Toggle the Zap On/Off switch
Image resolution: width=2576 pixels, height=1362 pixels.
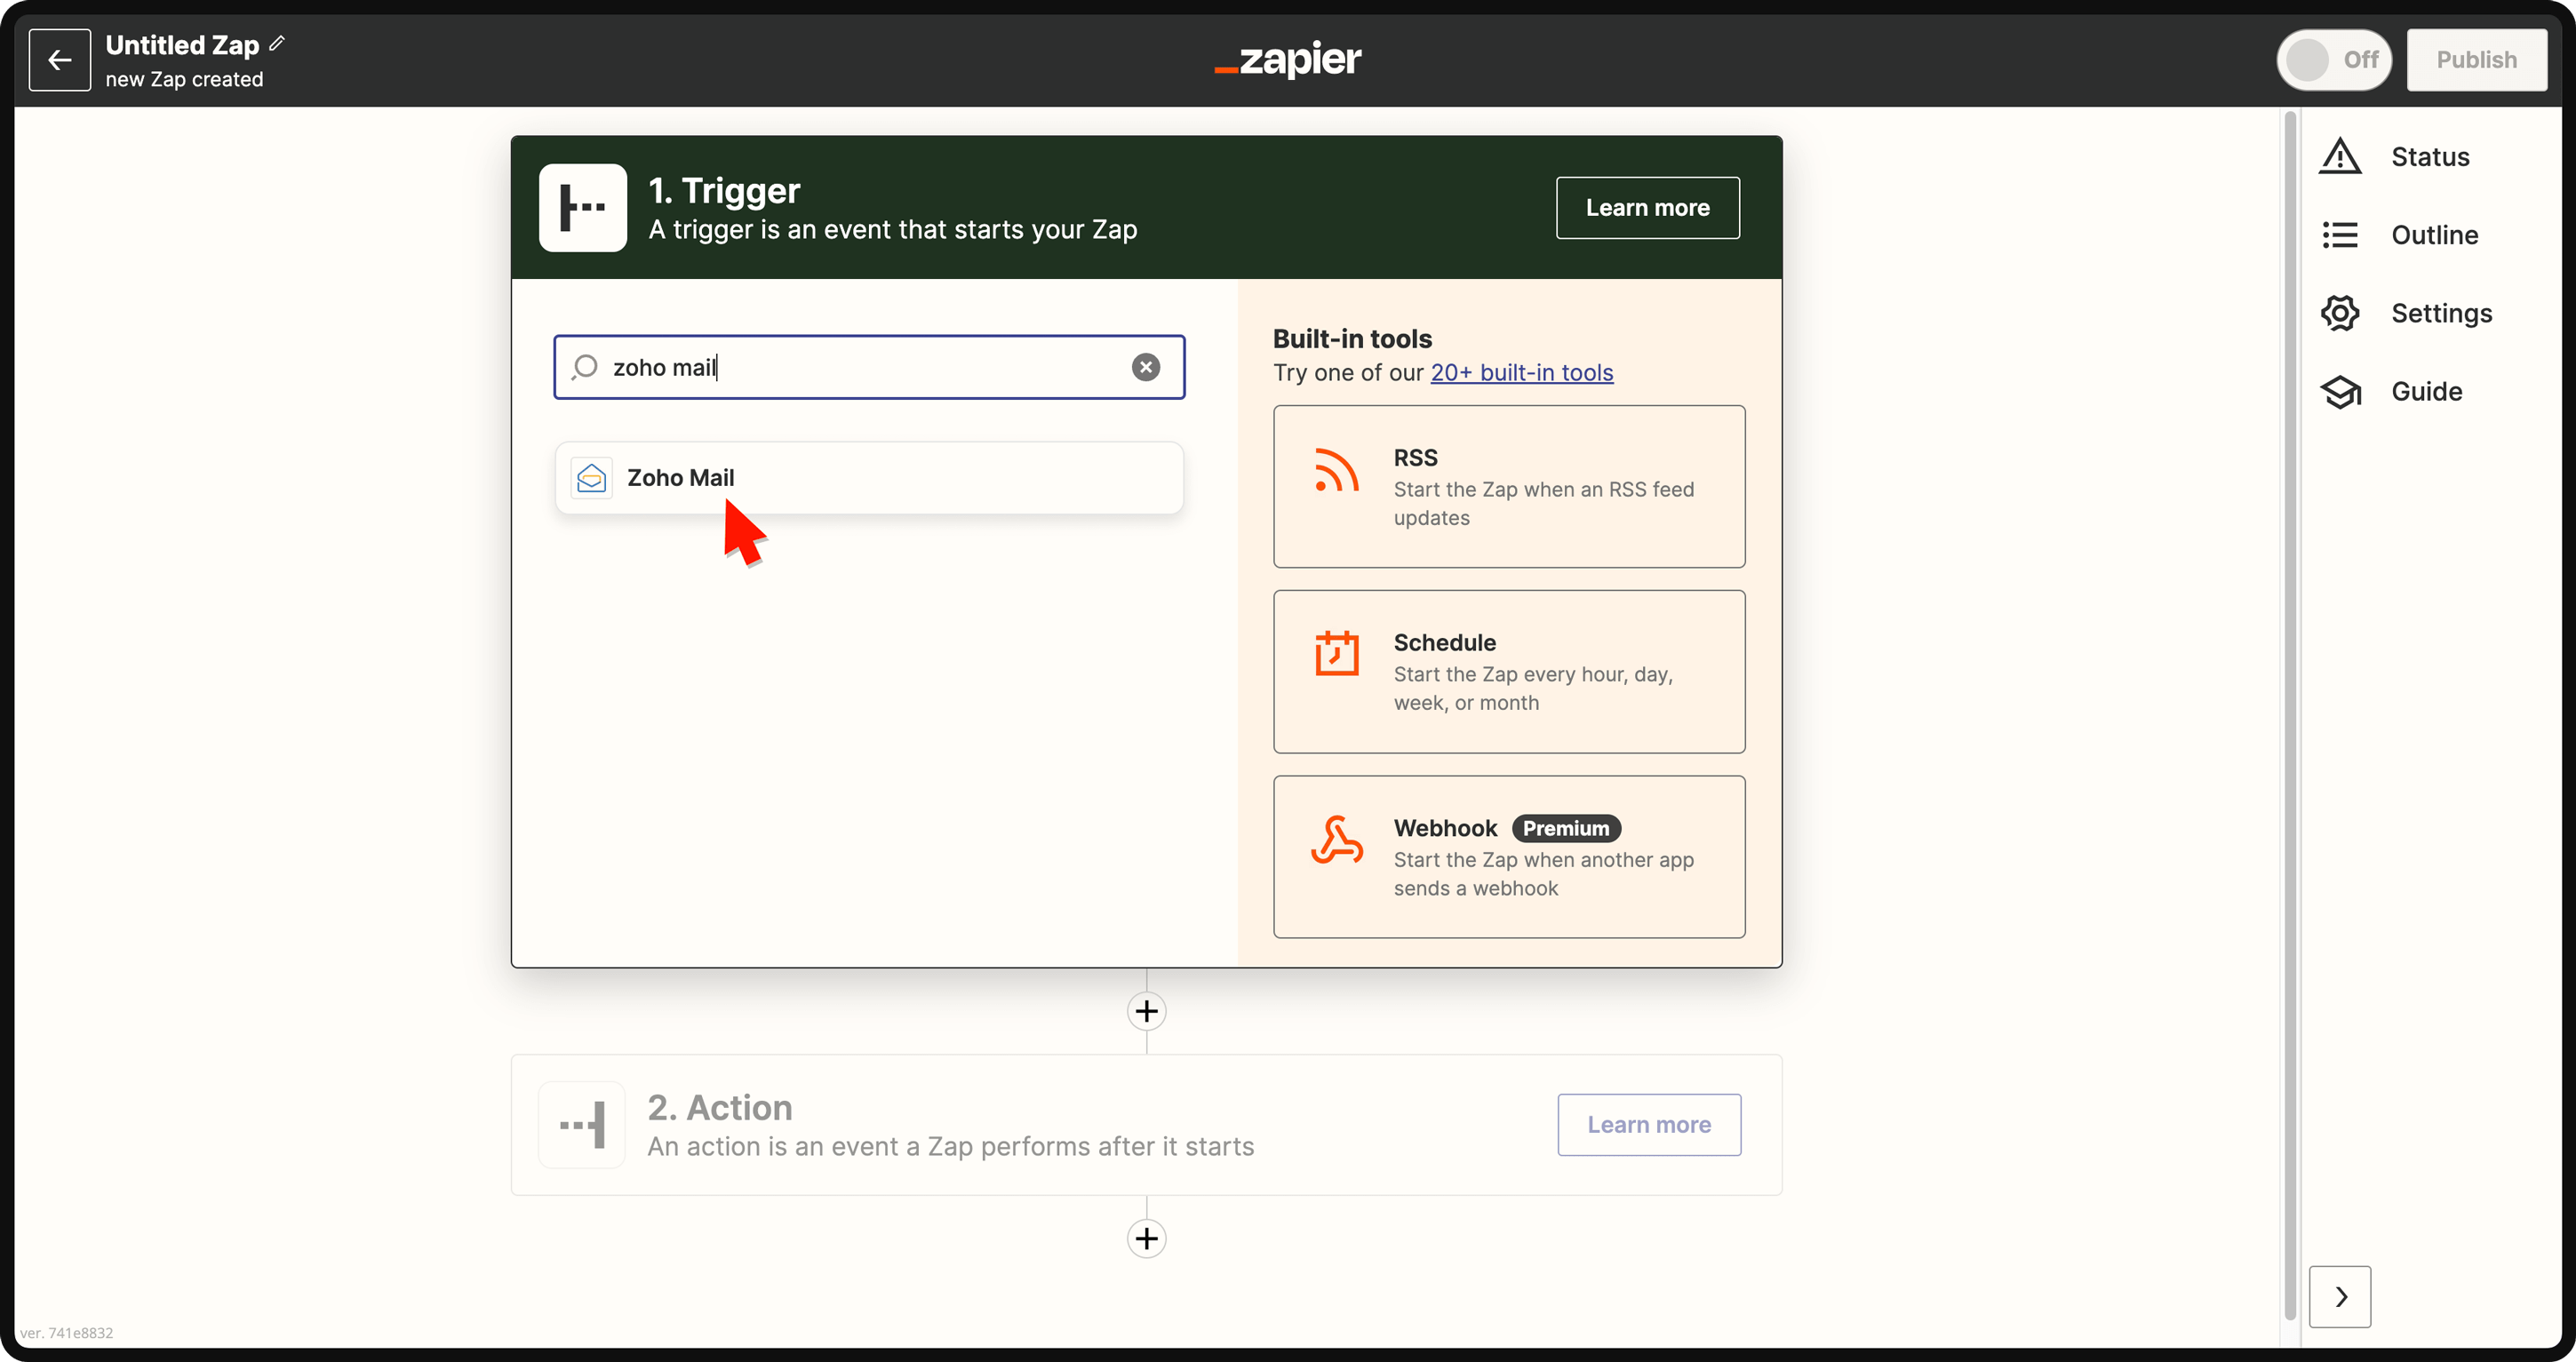coord(2334,60)
